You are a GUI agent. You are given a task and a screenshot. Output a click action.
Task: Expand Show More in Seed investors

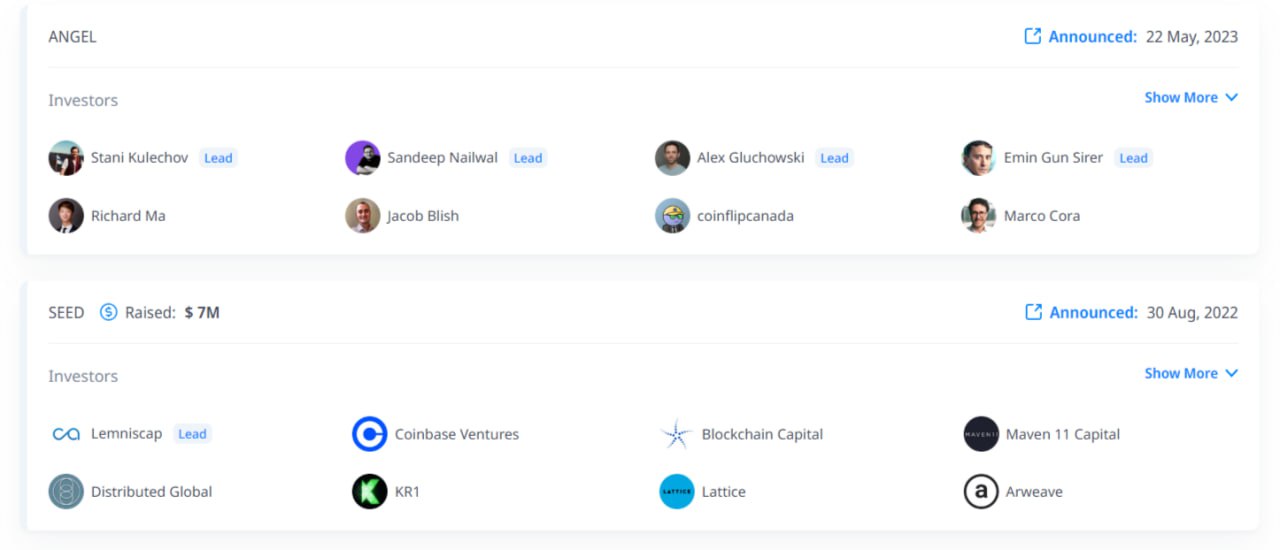1191,373
